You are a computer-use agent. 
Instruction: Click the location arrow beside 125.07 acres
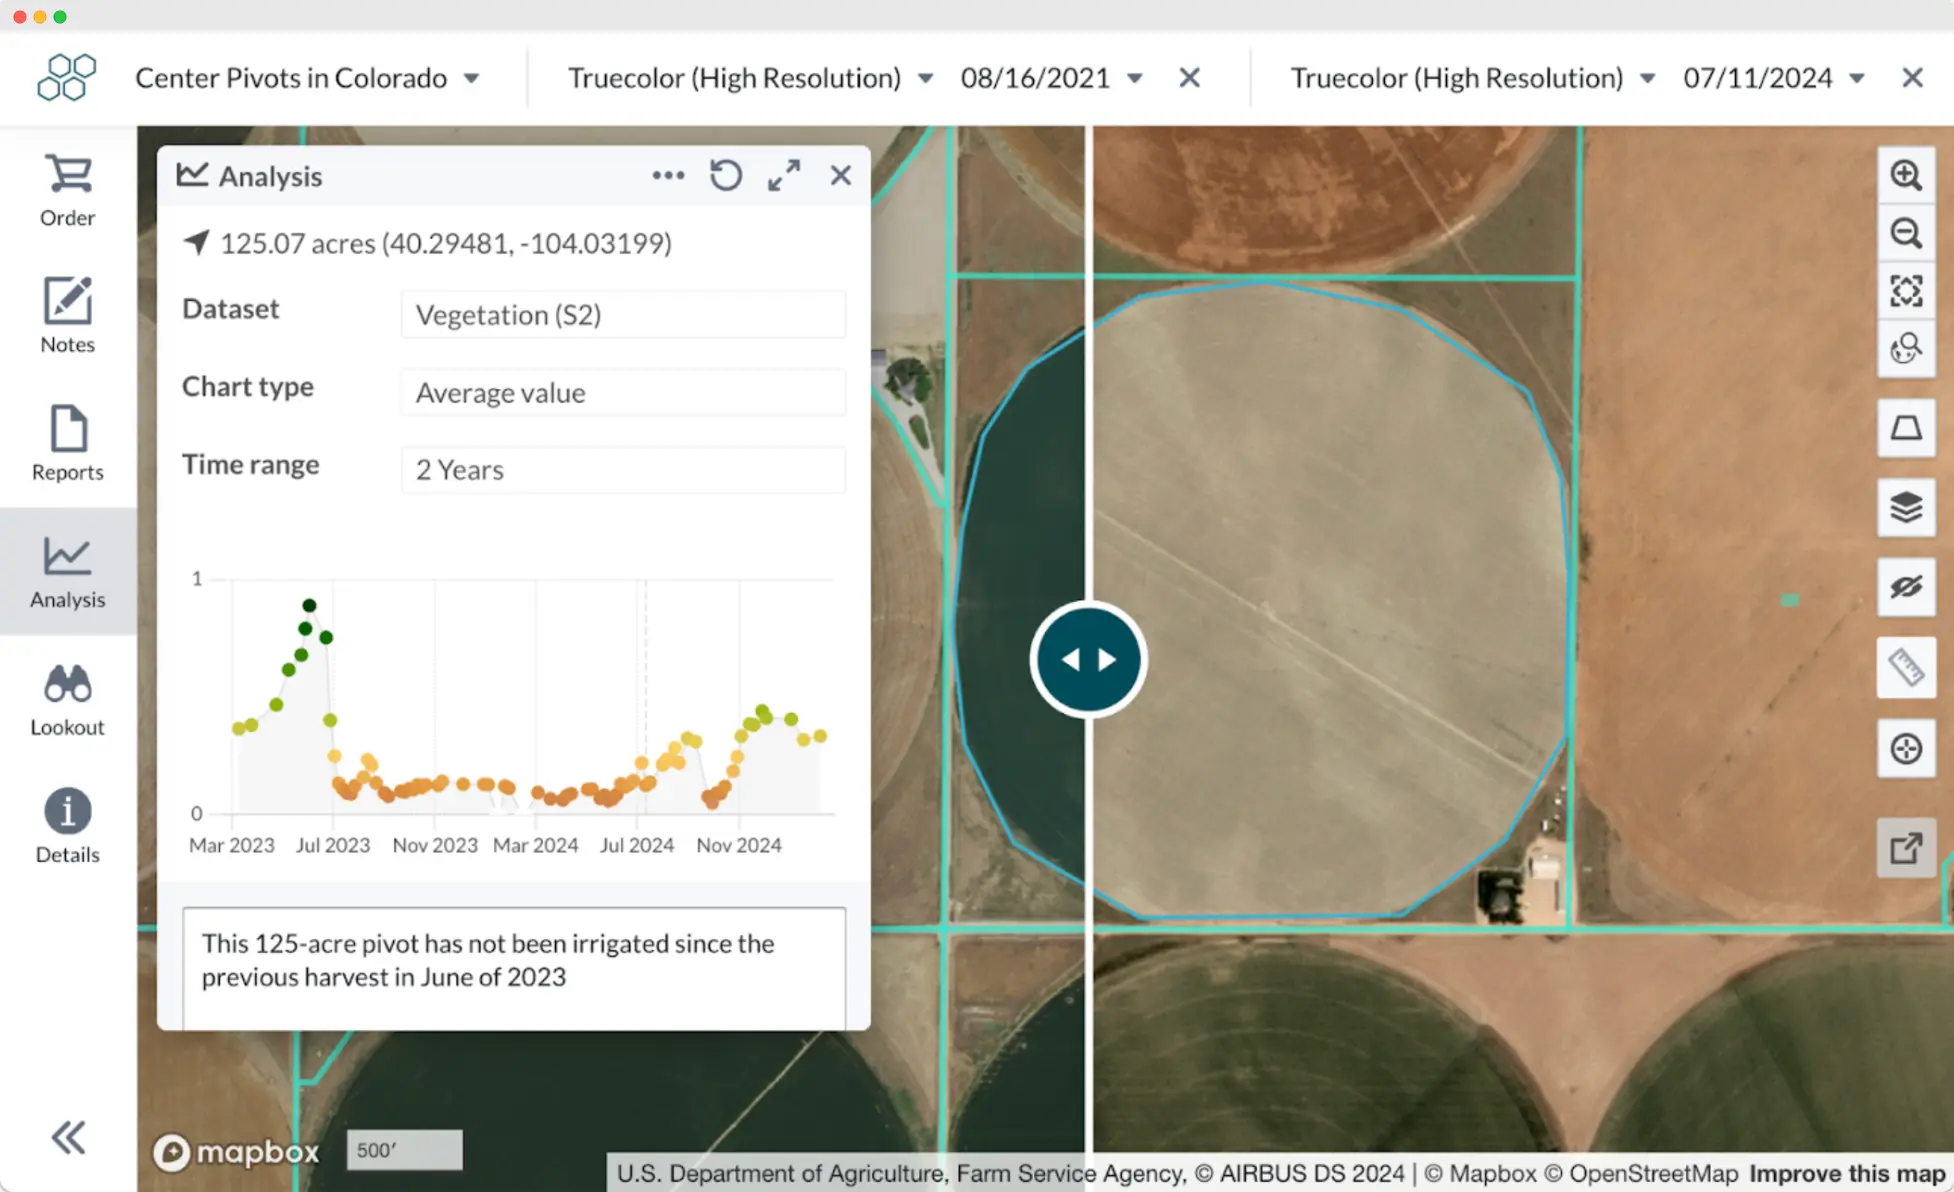pyautogui.click(x=196, y=243)
